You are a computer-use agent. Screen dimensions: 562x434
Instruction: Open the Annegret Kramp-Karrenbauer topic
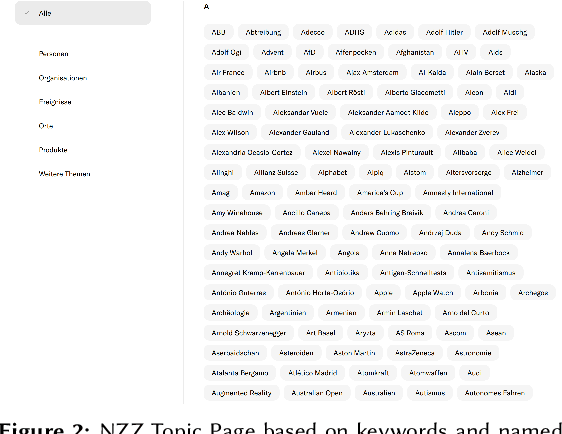258,273
